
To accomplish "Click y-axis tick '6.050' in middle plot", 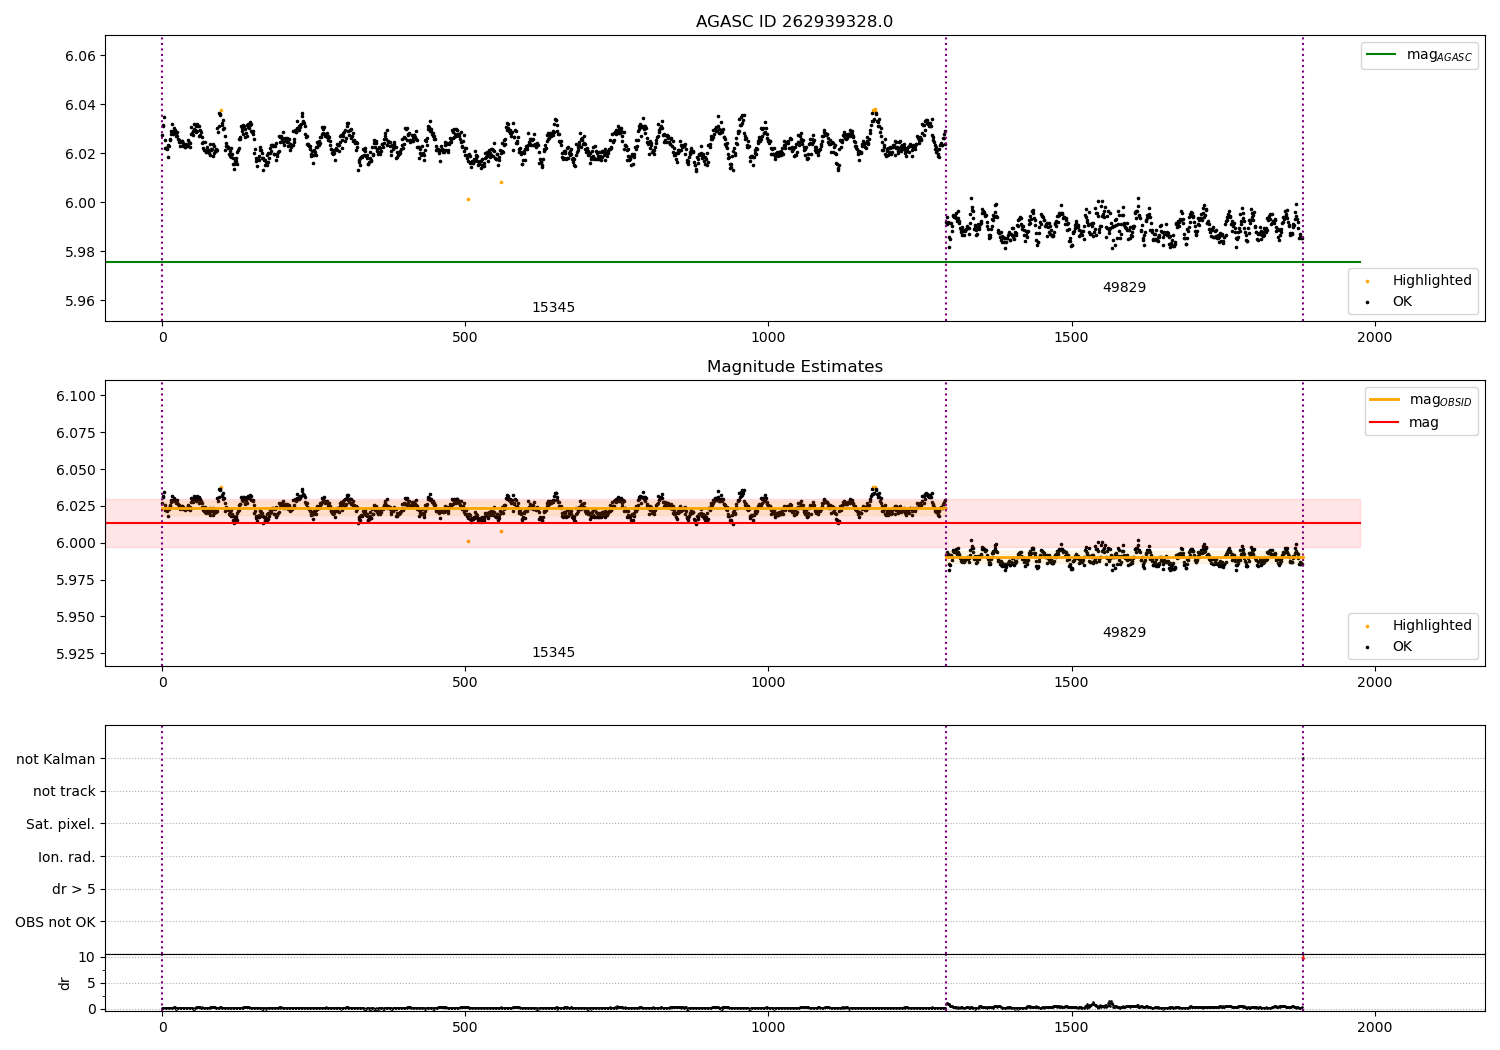I will (76, 470).
